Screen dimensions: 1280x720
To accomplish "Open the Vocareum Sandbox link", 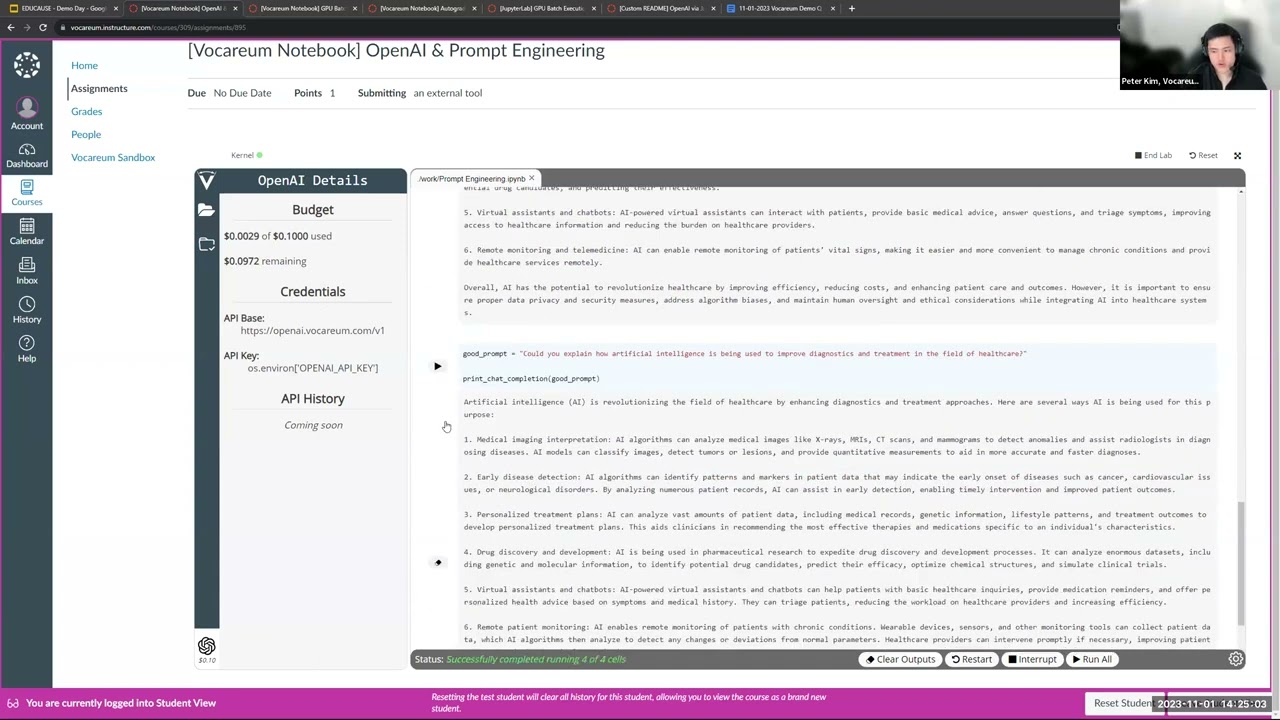I will [113, 157].
